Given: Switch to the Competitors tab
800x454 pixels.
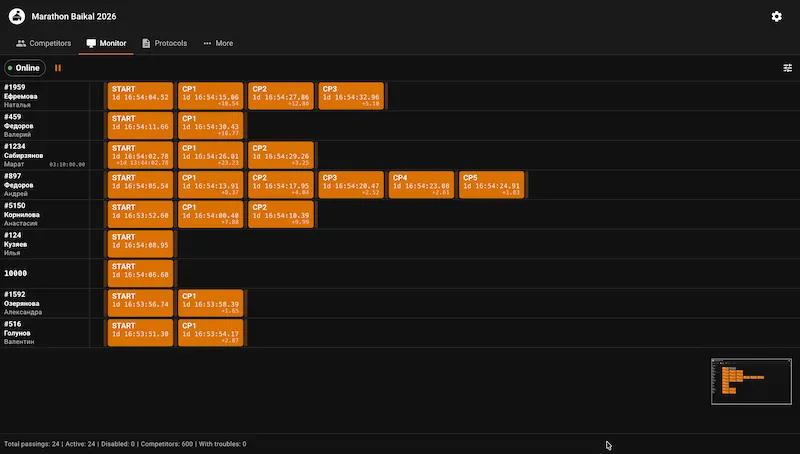Looking at the screenshot, I should pyautogui.click(x=43, y=43).
